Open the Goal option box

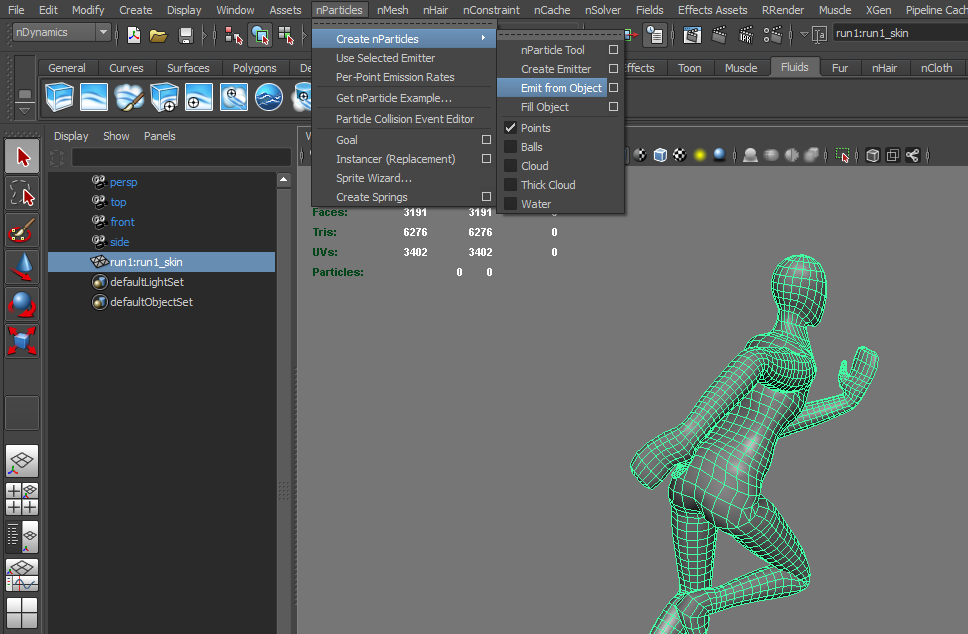[x=486, y=140]
